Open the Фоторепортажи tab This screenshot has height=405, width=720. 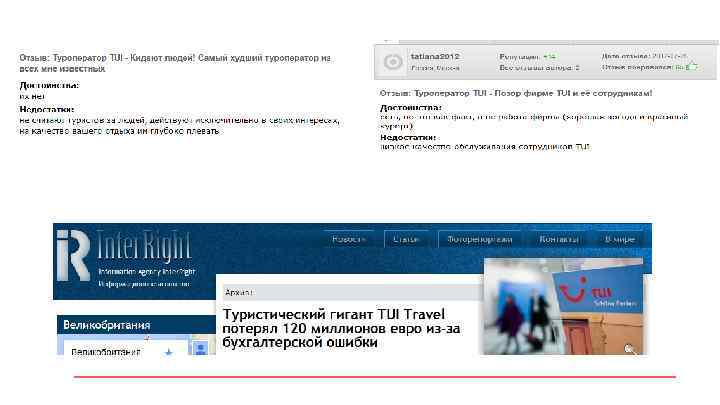pos(479,239)
